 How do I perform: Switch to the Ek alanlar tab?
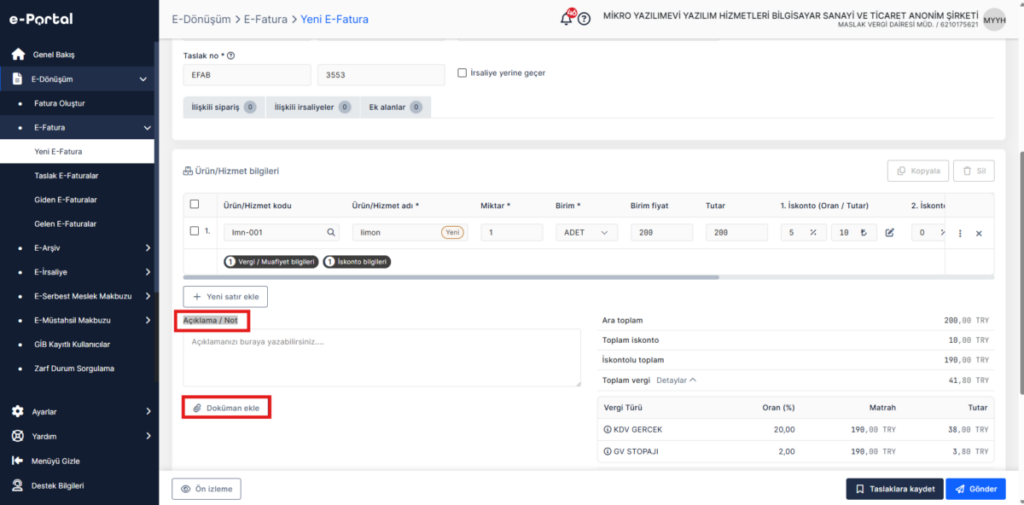(x=396, y=106)
